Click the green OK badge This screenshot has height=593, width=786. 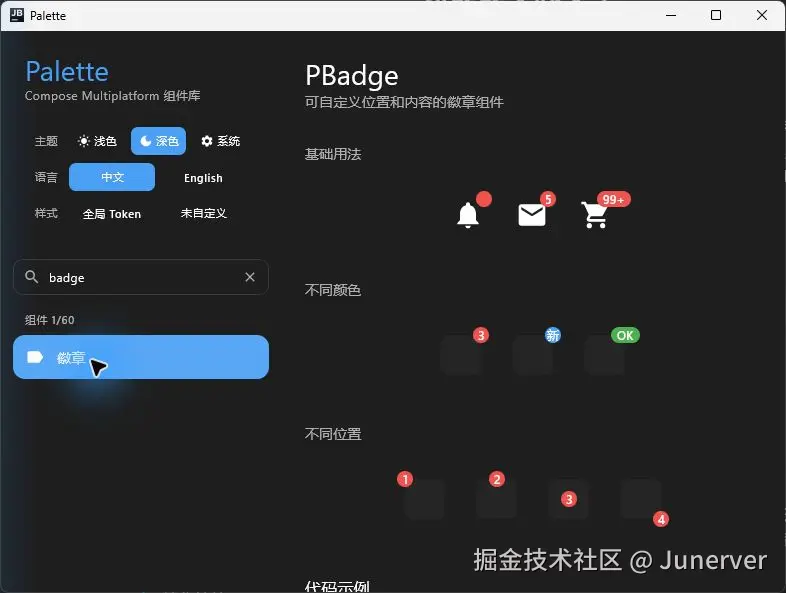click(625, 335)
